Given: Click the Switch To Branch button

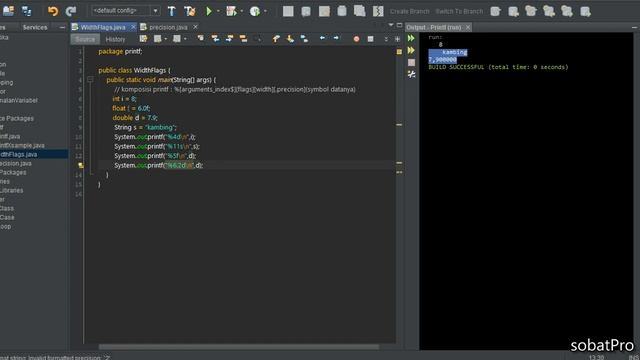Looking at the screenshot, I should tap(459, 11).
